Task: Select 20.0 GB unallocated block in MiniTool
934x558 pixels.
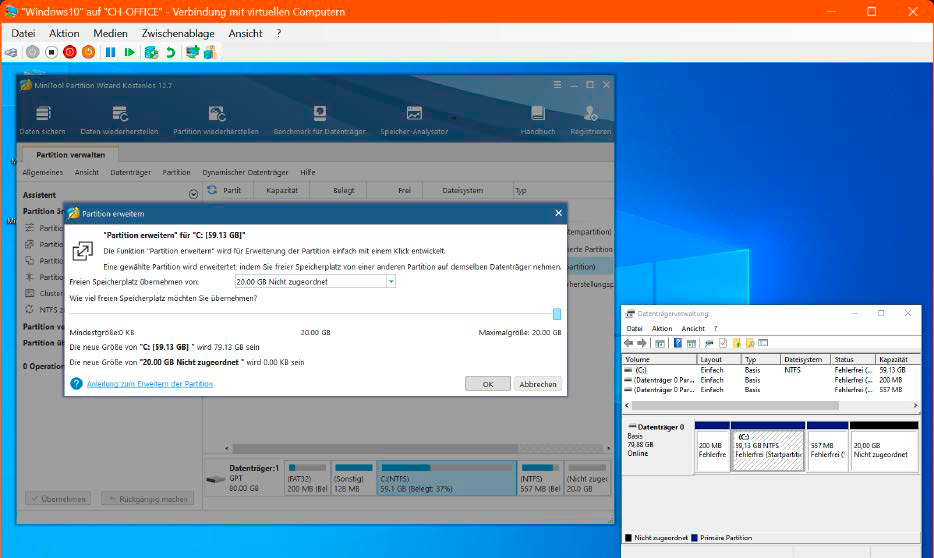Action: click(587, 478)
